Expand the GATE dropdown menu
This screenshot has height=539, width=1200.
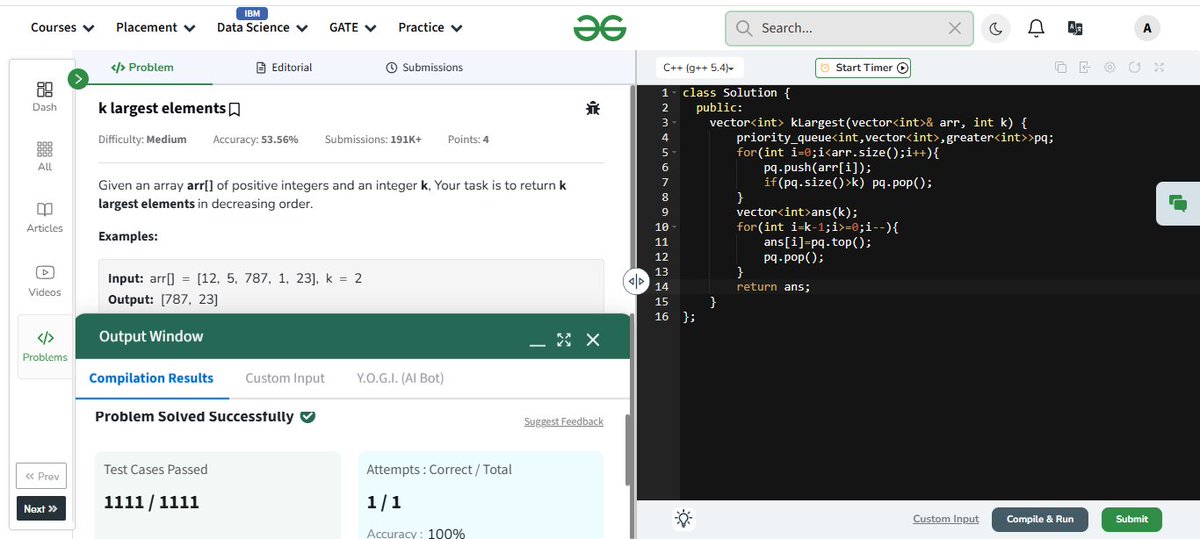[352, 28]
